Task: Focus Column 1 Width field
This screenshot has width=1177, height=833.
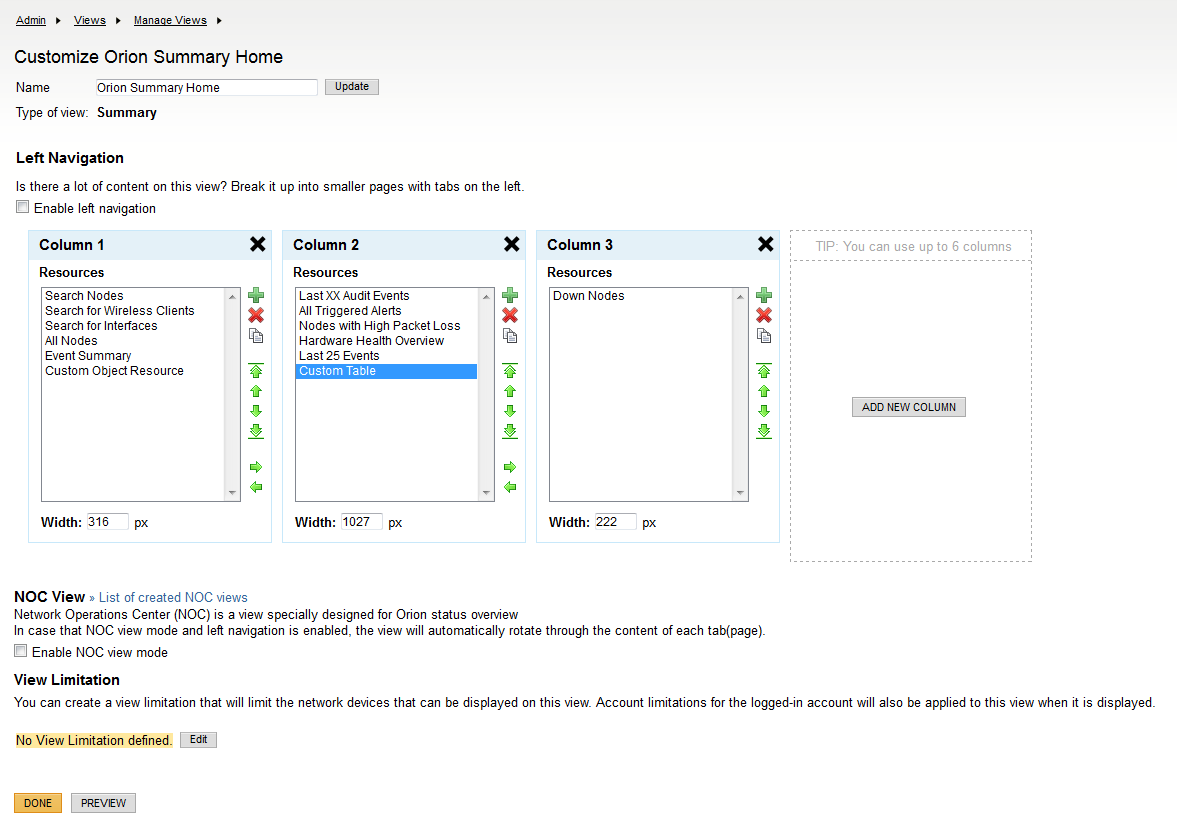Action: (107, 522)
